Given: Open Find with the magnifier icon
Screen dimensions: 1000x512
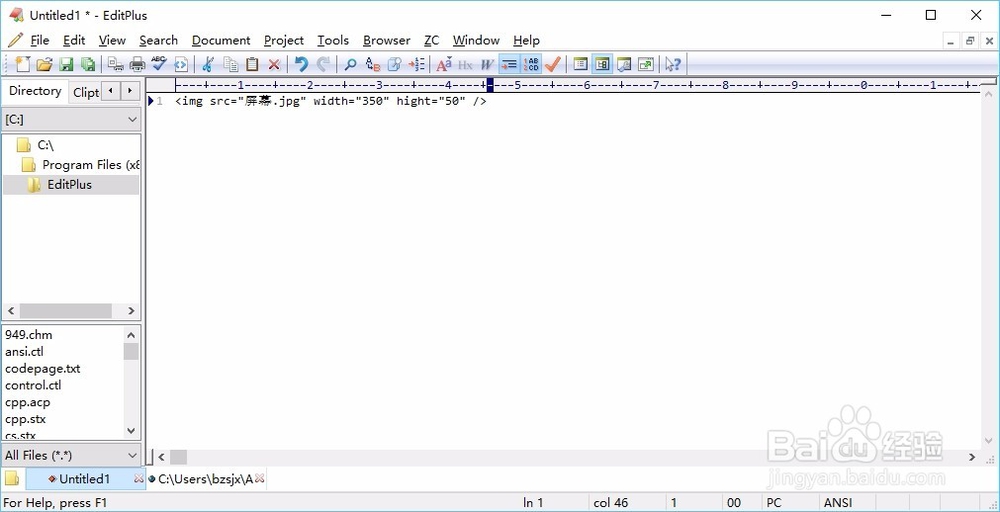Looking at the screenshot, I should [350, 64].
